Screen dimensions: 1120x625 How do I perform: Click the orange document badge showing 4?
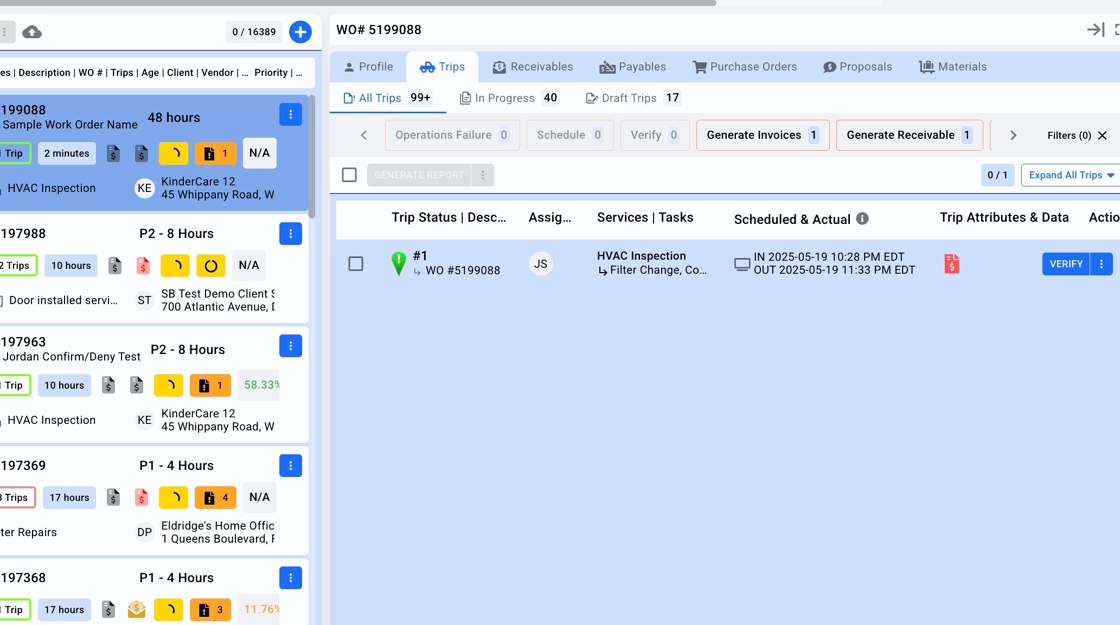tap(215, 497)
